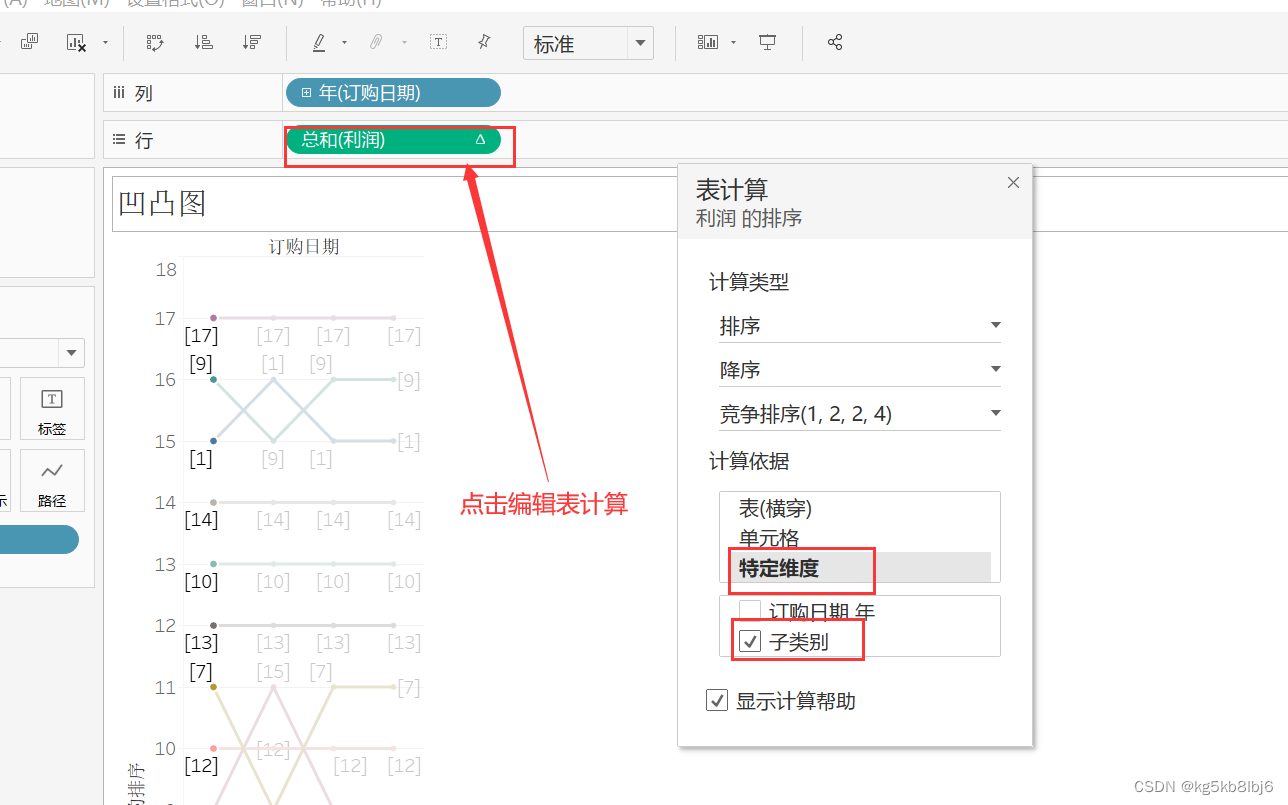1288x805 pixels.
Task: Click the Show Me chart icon
Action: coord(708,42)
